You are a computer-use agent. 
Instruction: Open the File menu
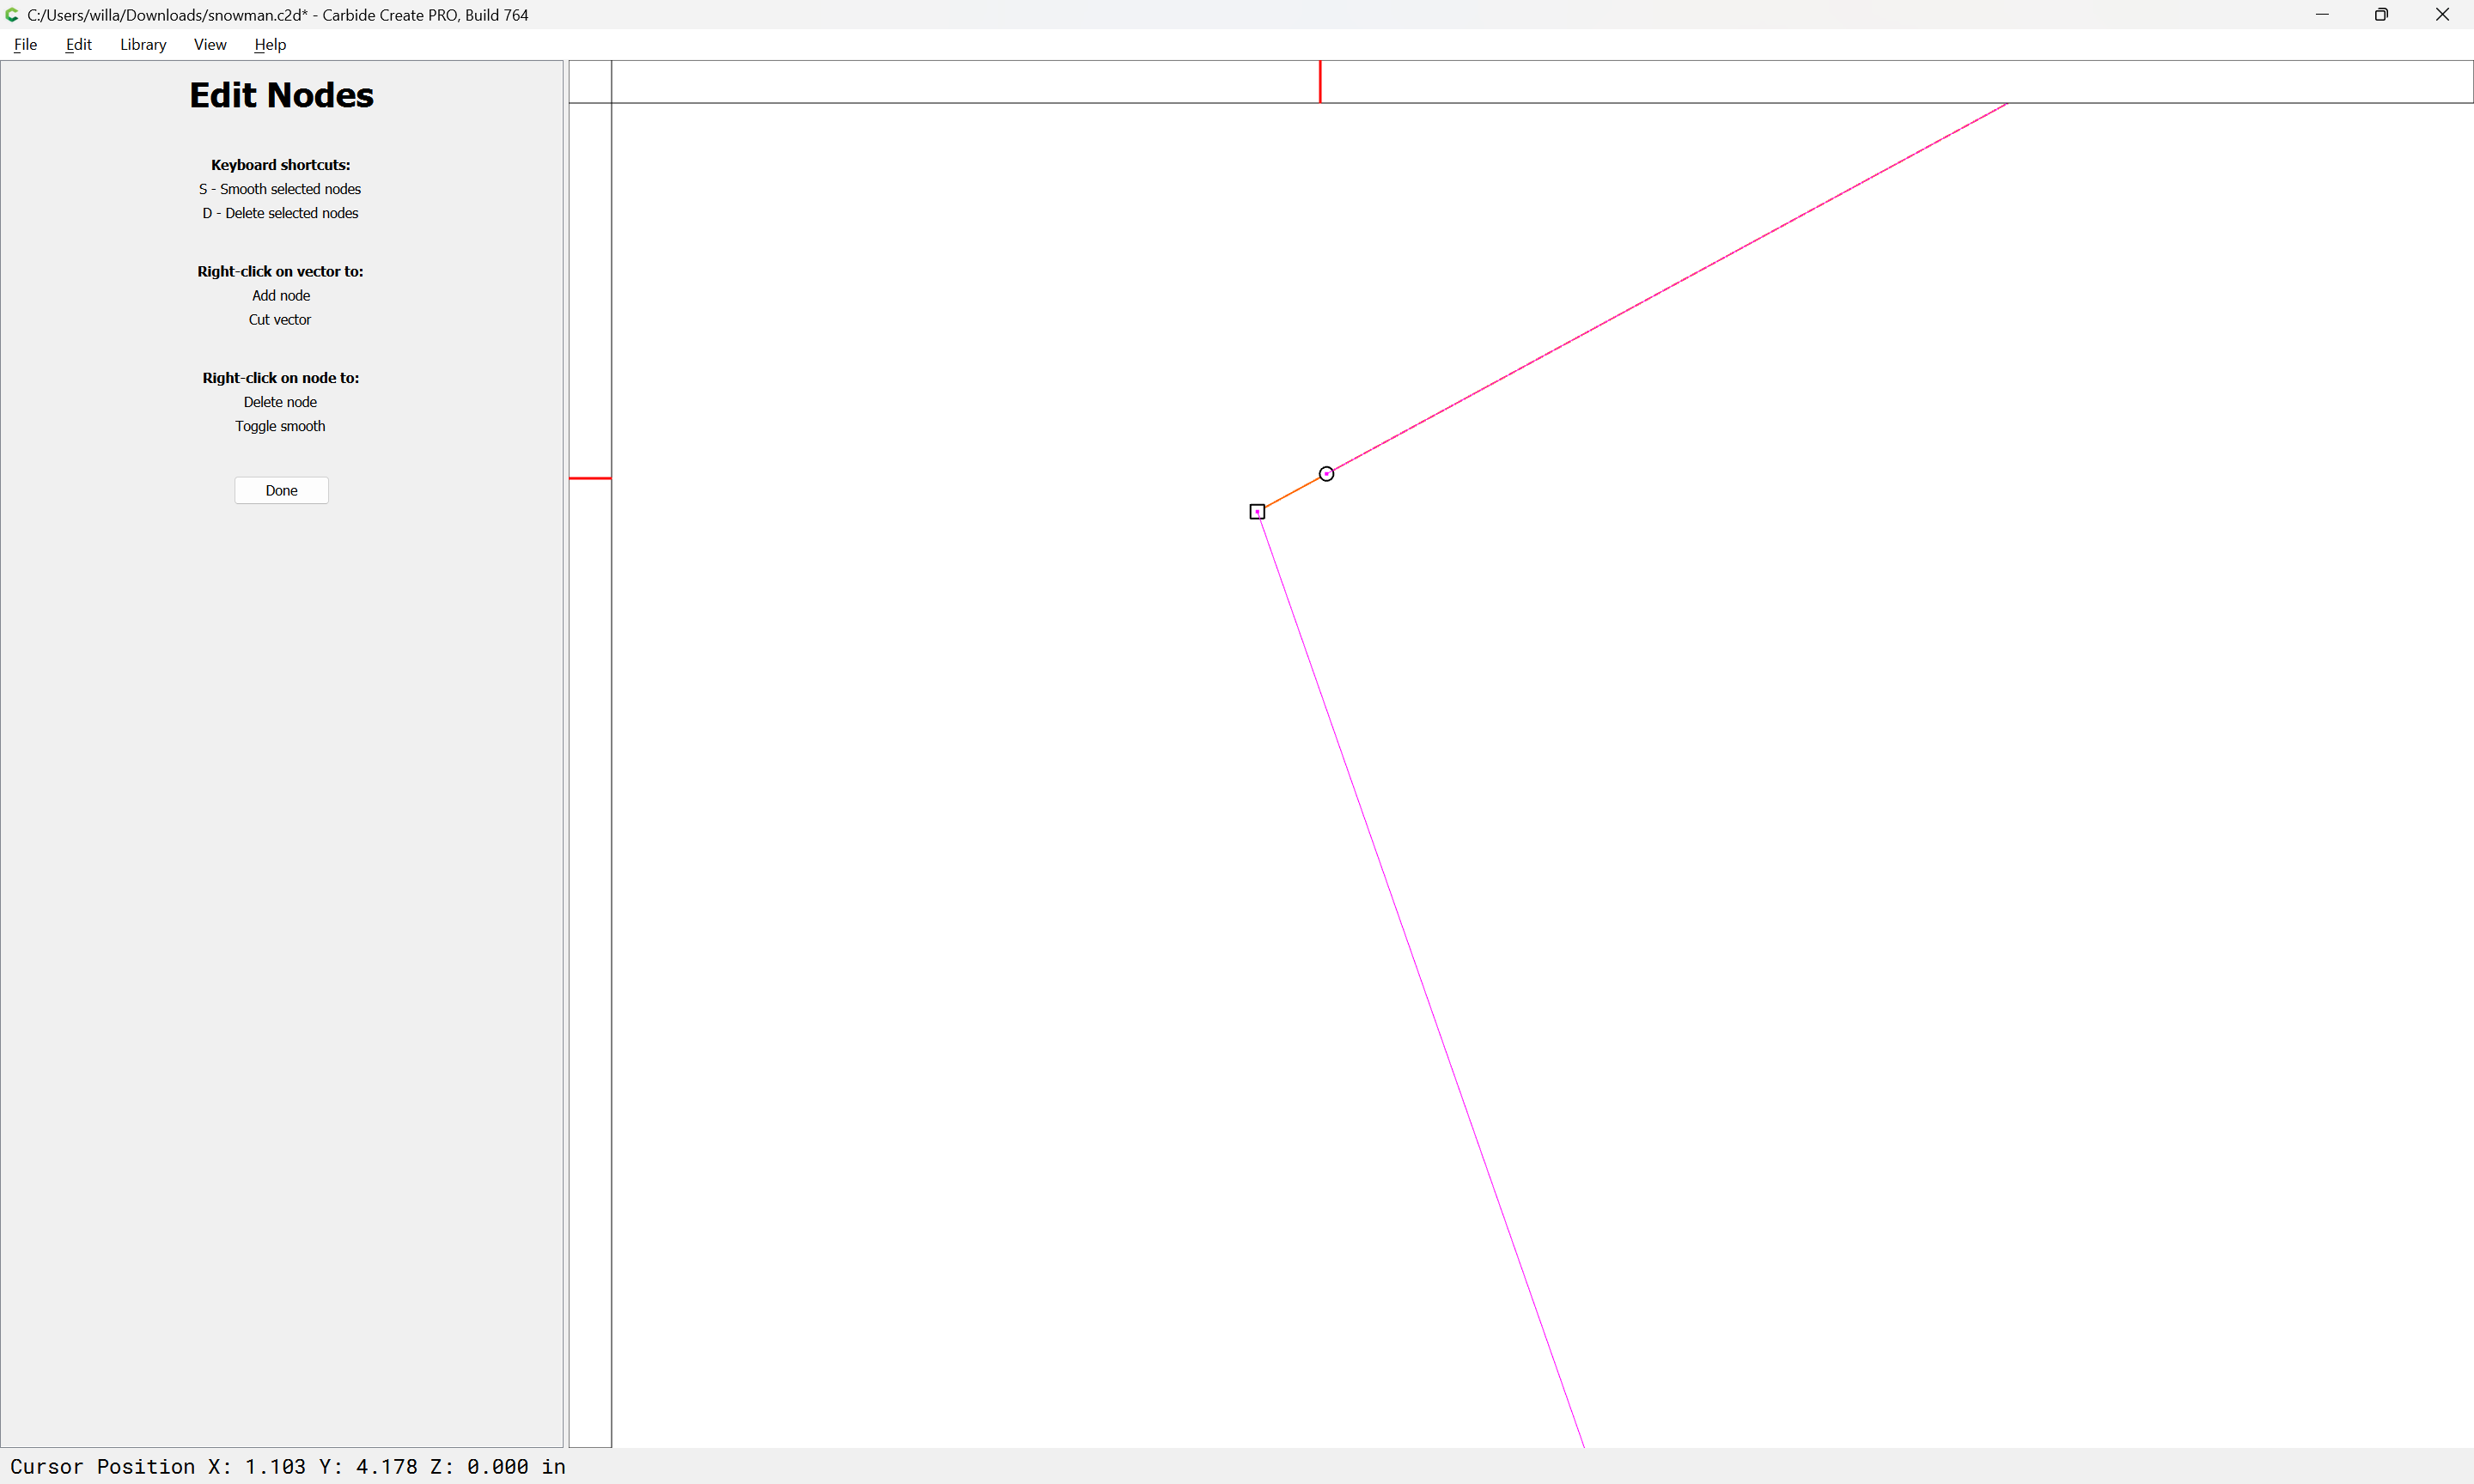click(25, 44)
